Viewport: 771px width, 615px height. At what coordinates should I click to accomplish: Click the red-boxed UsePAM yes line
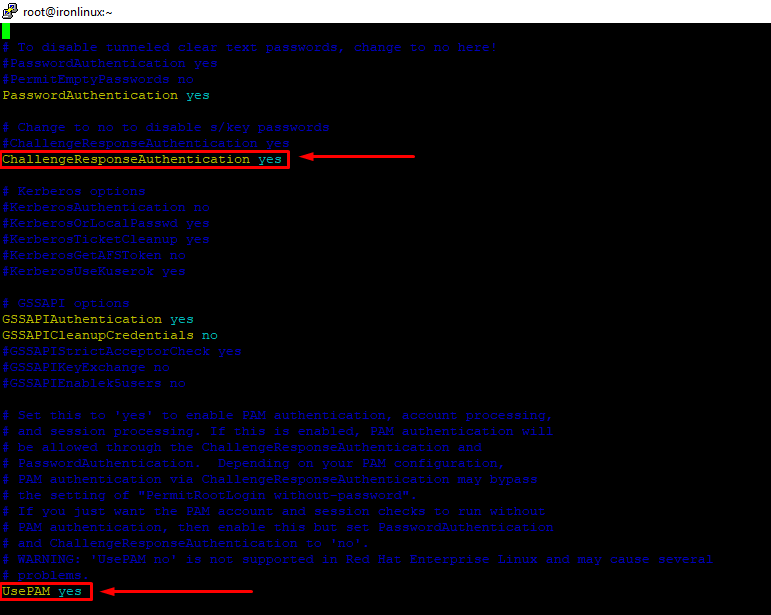(44, 591)
